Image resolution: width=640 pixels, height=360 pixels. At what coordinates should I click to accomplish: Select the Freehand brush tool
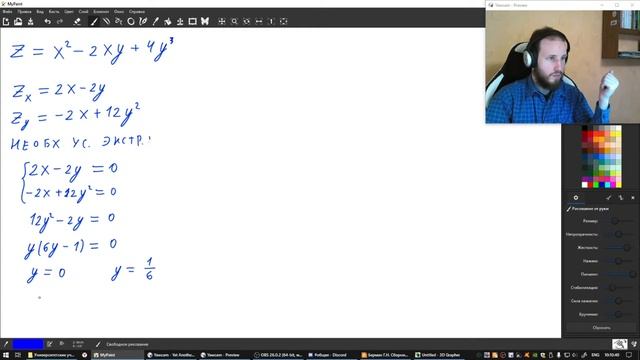(x=94, y=21)
